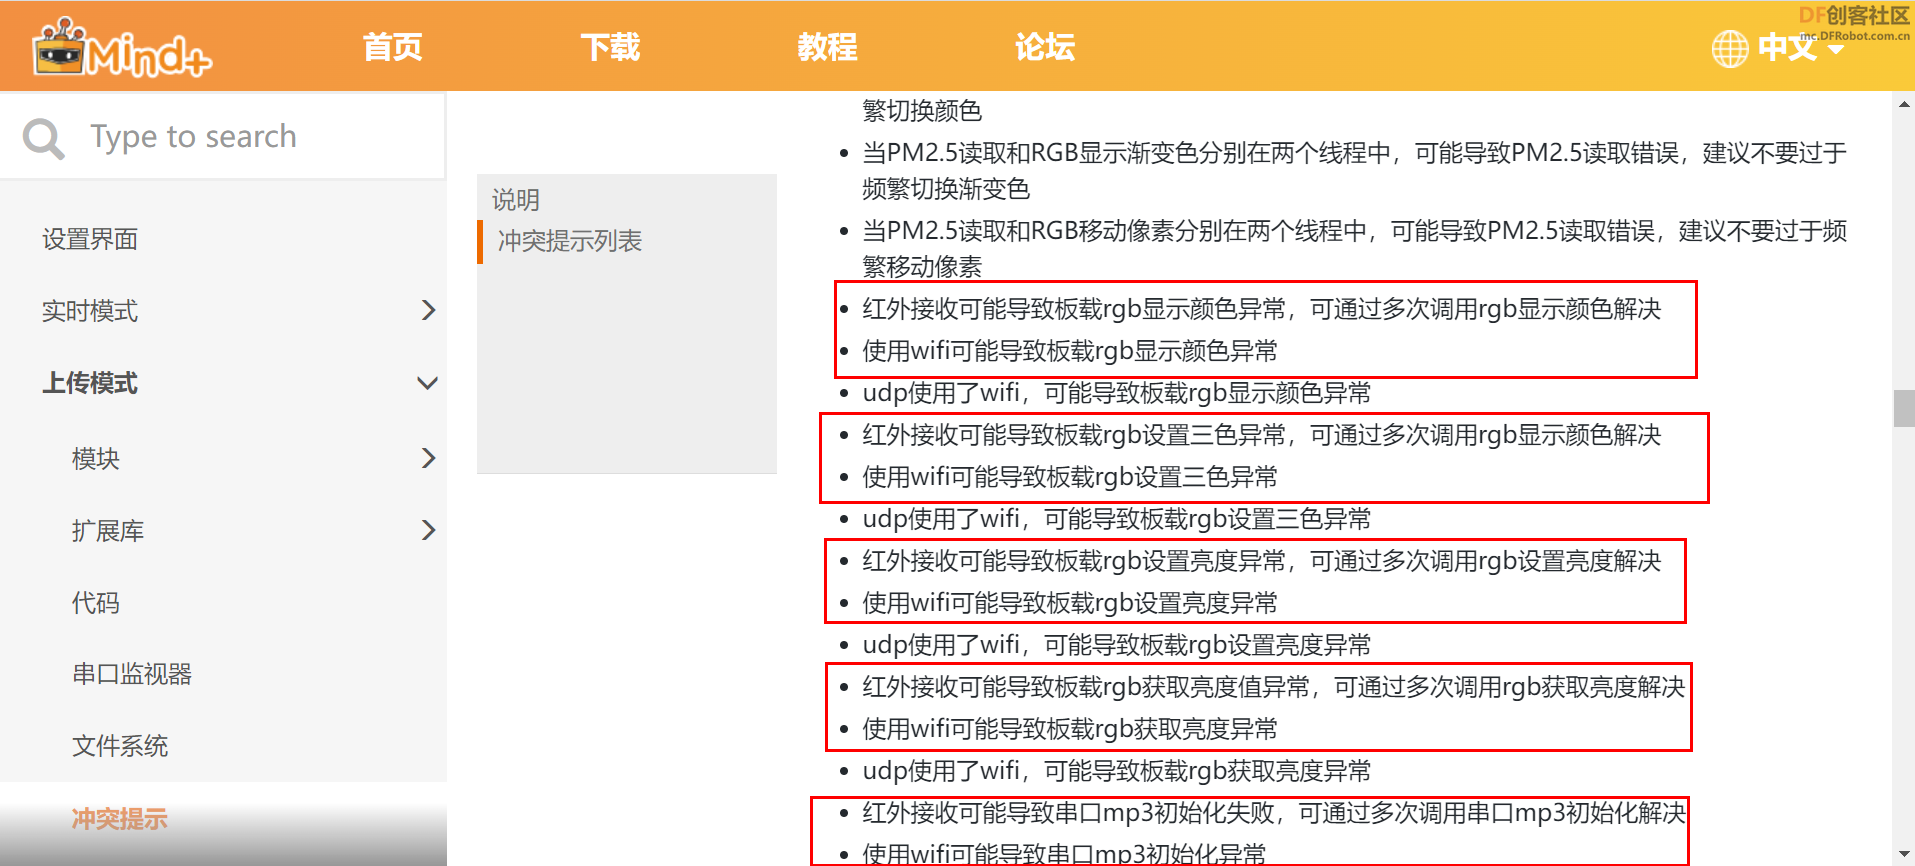Click the RGB显示渐变色 PM2.5 bullet text
This screenshot has width=1915, height=866.
[1355, 171]
